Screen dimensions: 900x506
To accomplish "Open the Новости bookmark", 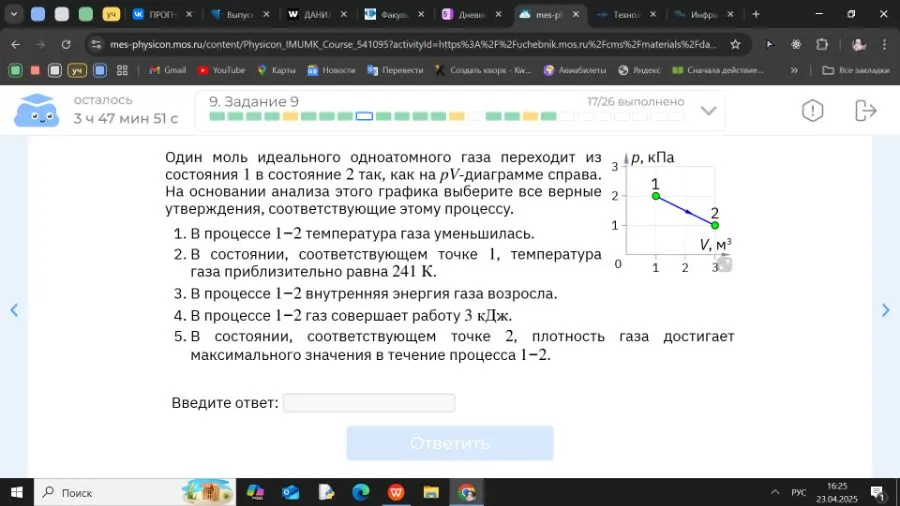I will point(332,70).
